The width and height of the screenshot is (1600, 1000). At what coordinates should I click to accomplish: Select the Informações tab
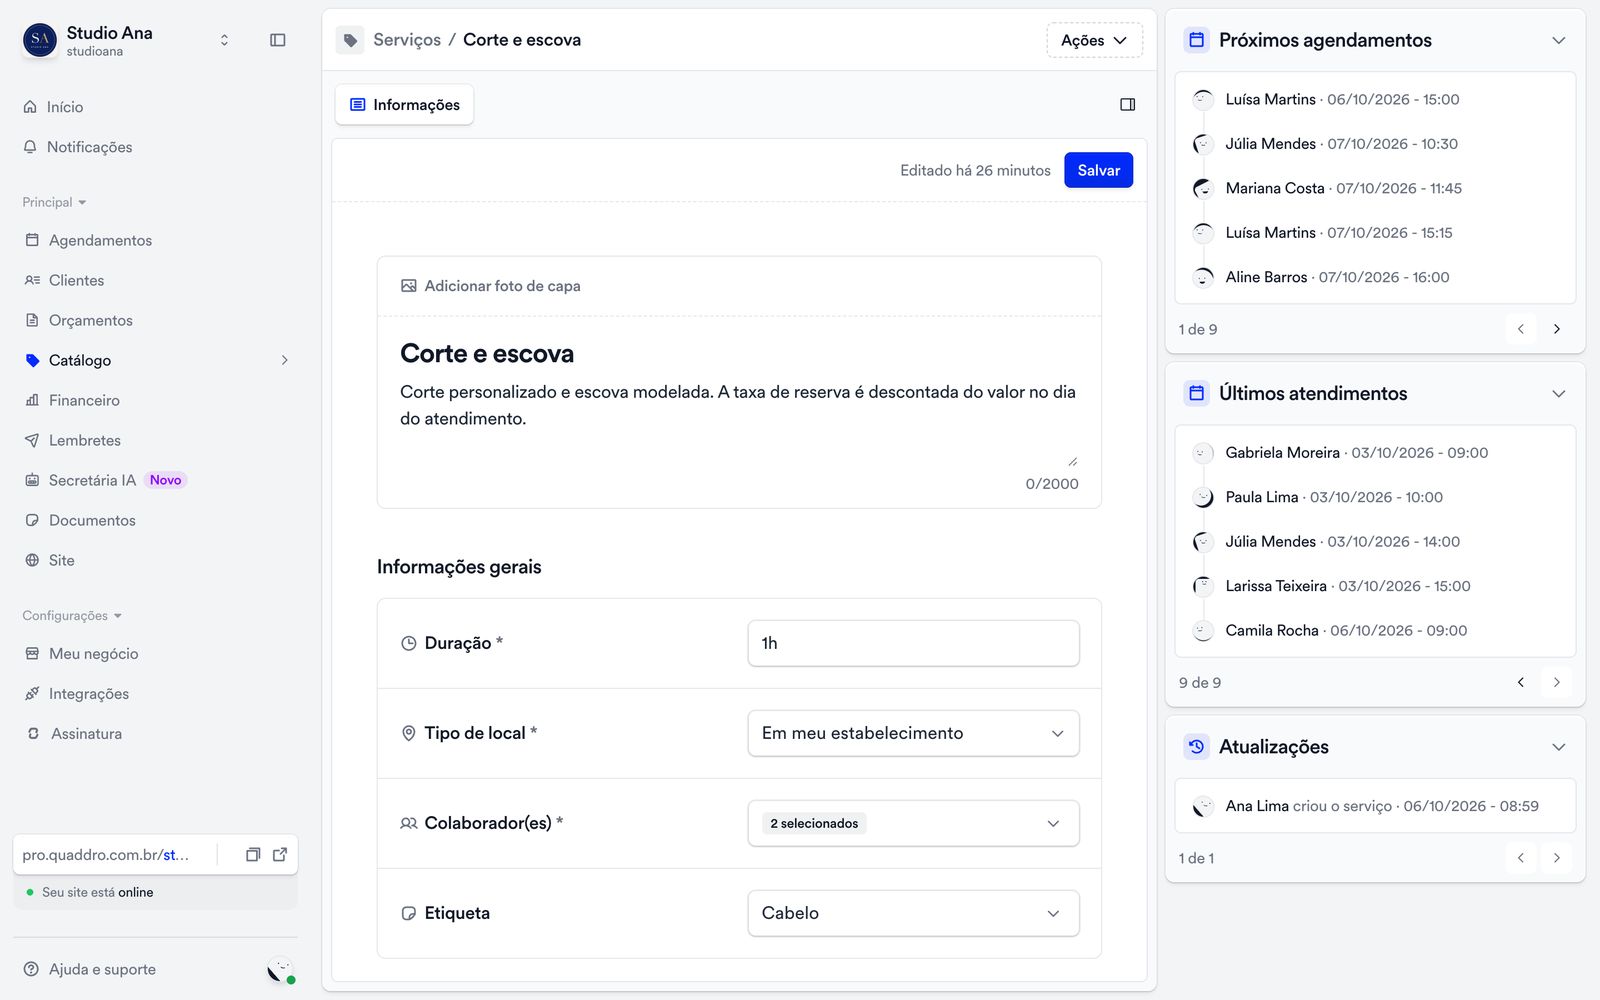coord(404,105)
